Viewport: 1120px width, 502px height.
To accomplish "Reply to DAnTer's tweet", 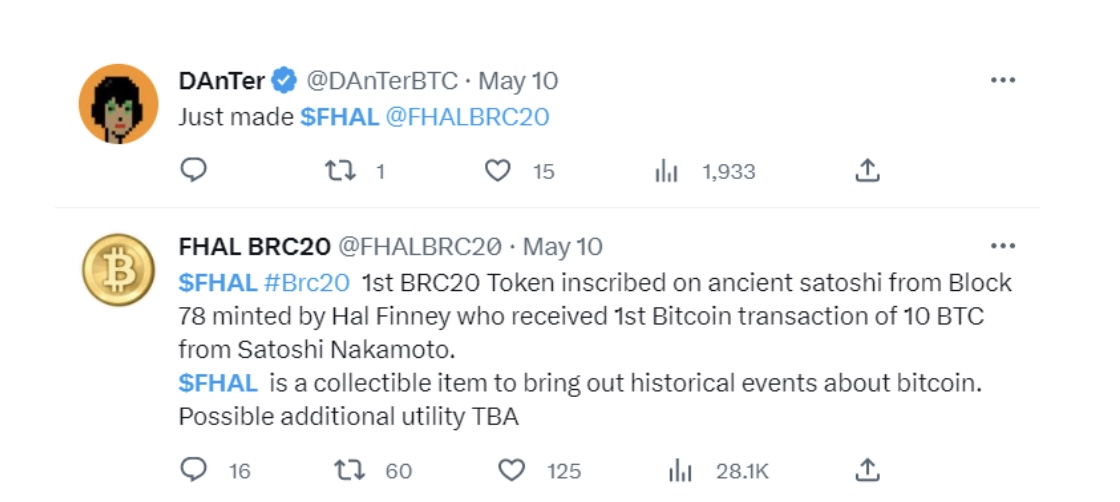I will (193, 171).
